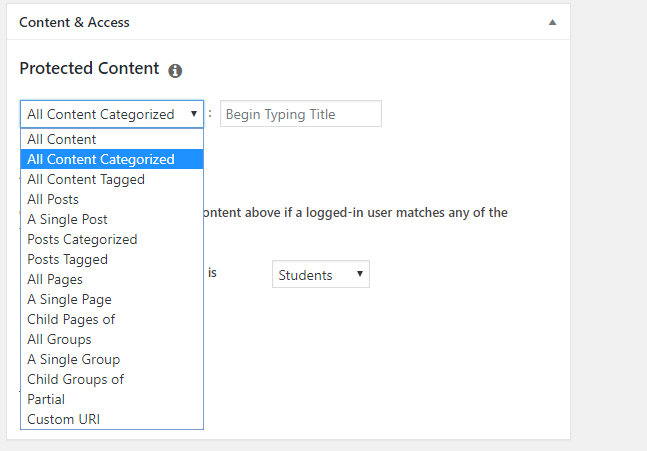Select Custom URI option
Viewport: 647px width, 451px height.
112,419
